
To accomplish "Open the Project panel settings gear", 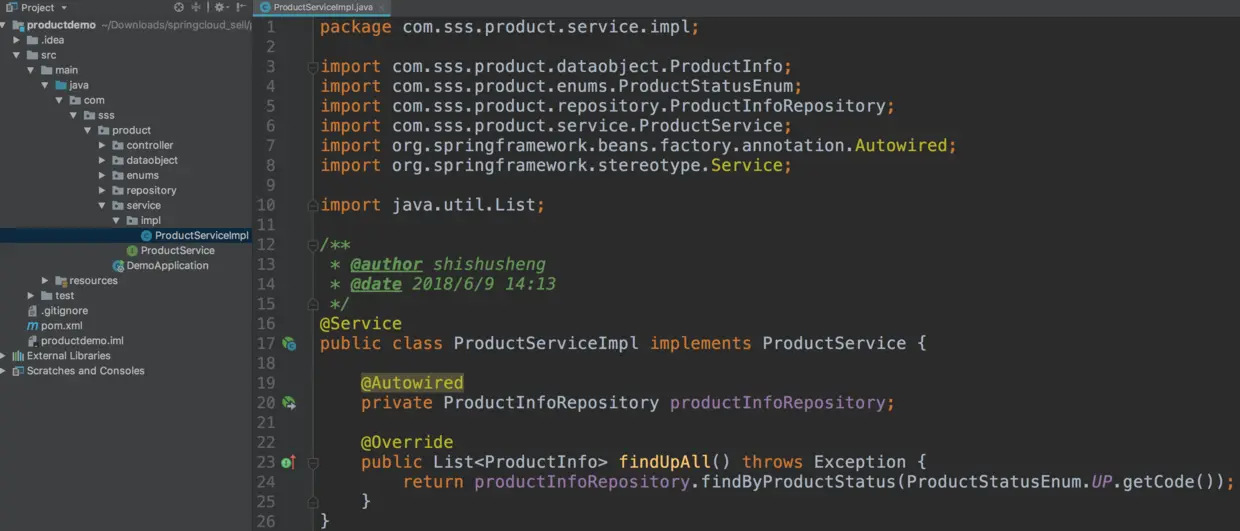I will click(220, 7).
